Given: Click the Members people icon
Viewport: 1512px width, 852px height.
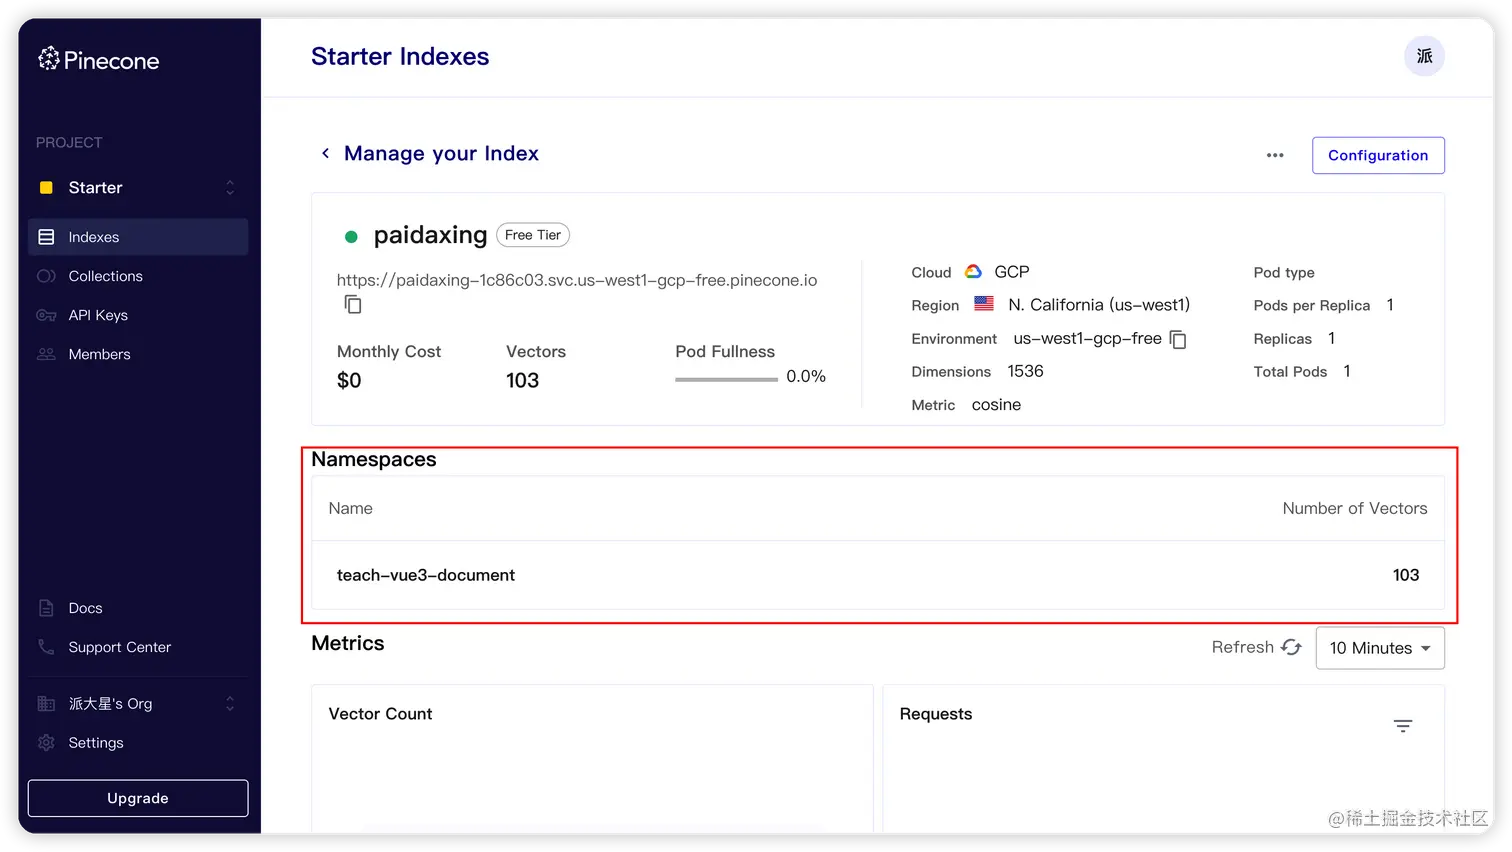Looking at the screenshot, I should click(46, 354).
